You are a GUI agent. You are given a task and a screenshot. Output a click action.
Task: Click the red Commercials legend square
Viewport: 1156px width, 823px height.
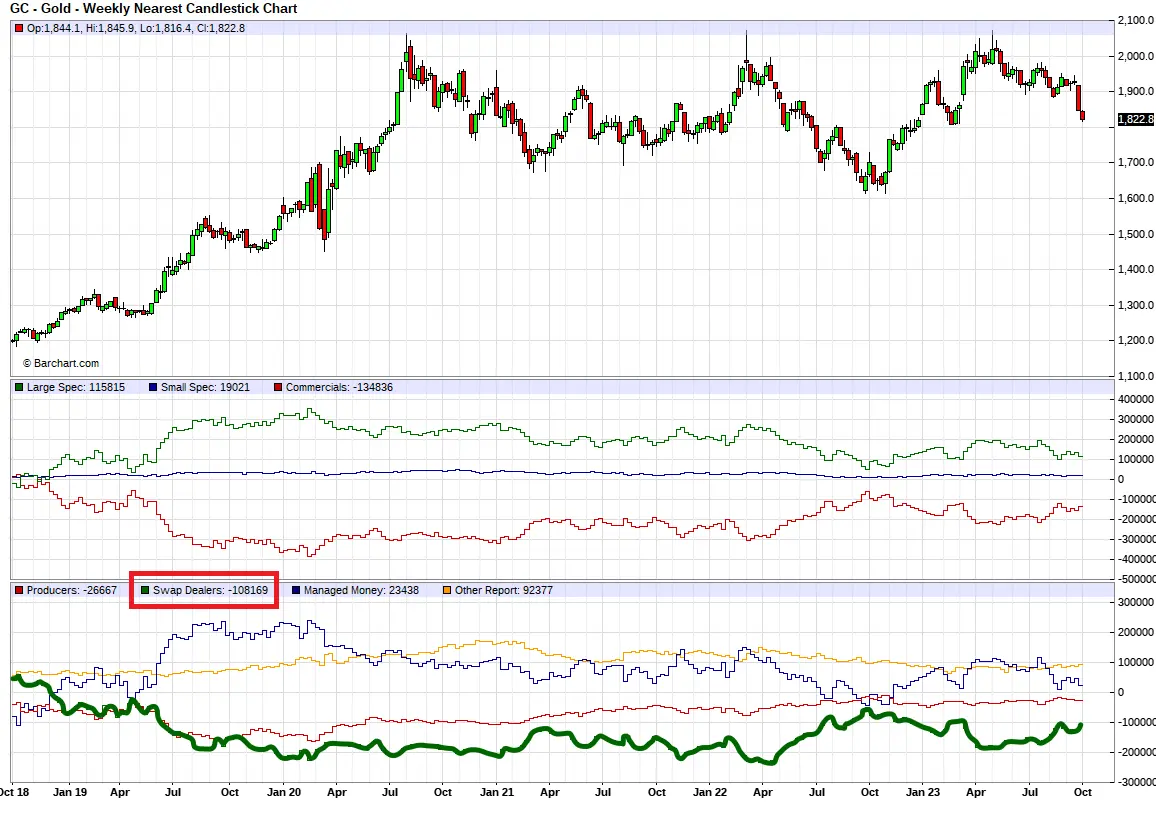tap(277, 387)
